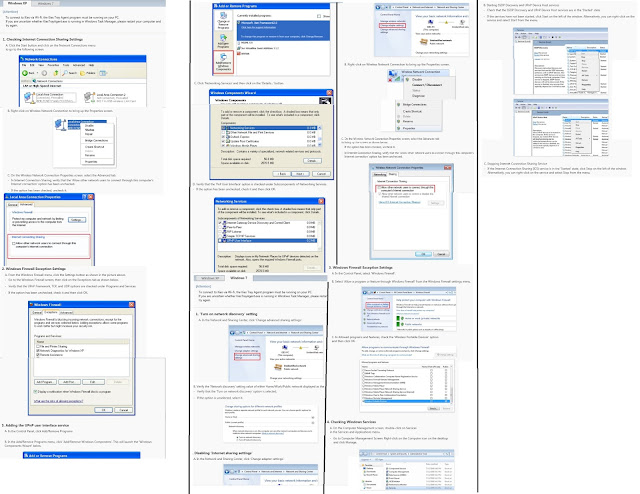Toggle Outlook Express checkbox in Components Wizard
The width and height of the screenshot is (640, 494).
[x=223, y=136]
